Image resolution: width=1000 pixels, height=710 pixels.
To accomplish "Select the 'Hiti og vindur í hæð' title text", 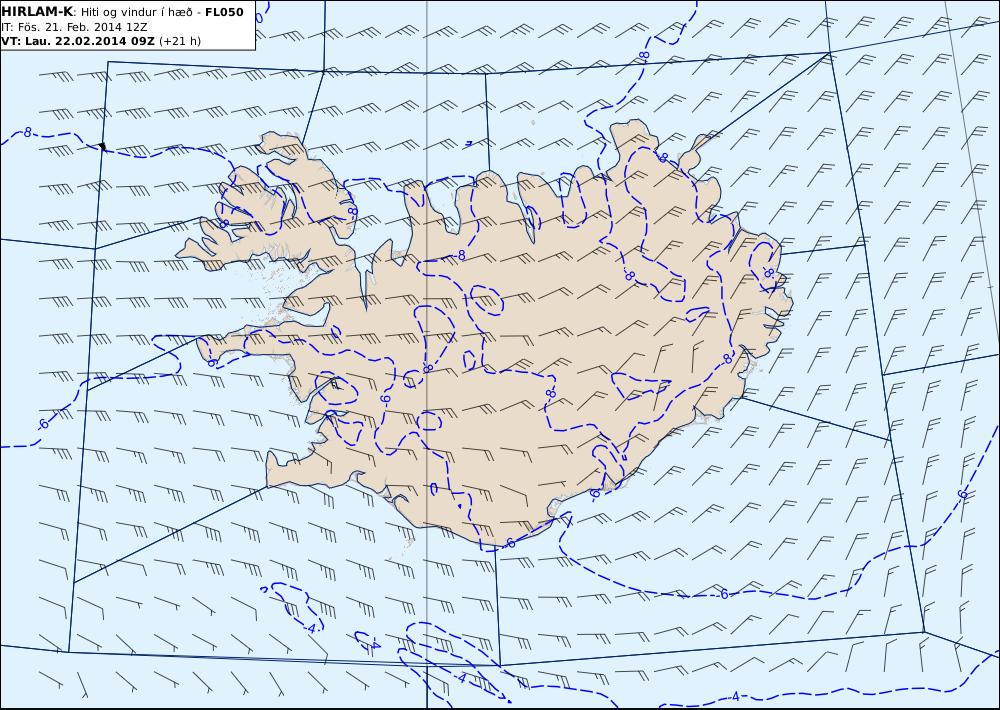I will point(136,13).
